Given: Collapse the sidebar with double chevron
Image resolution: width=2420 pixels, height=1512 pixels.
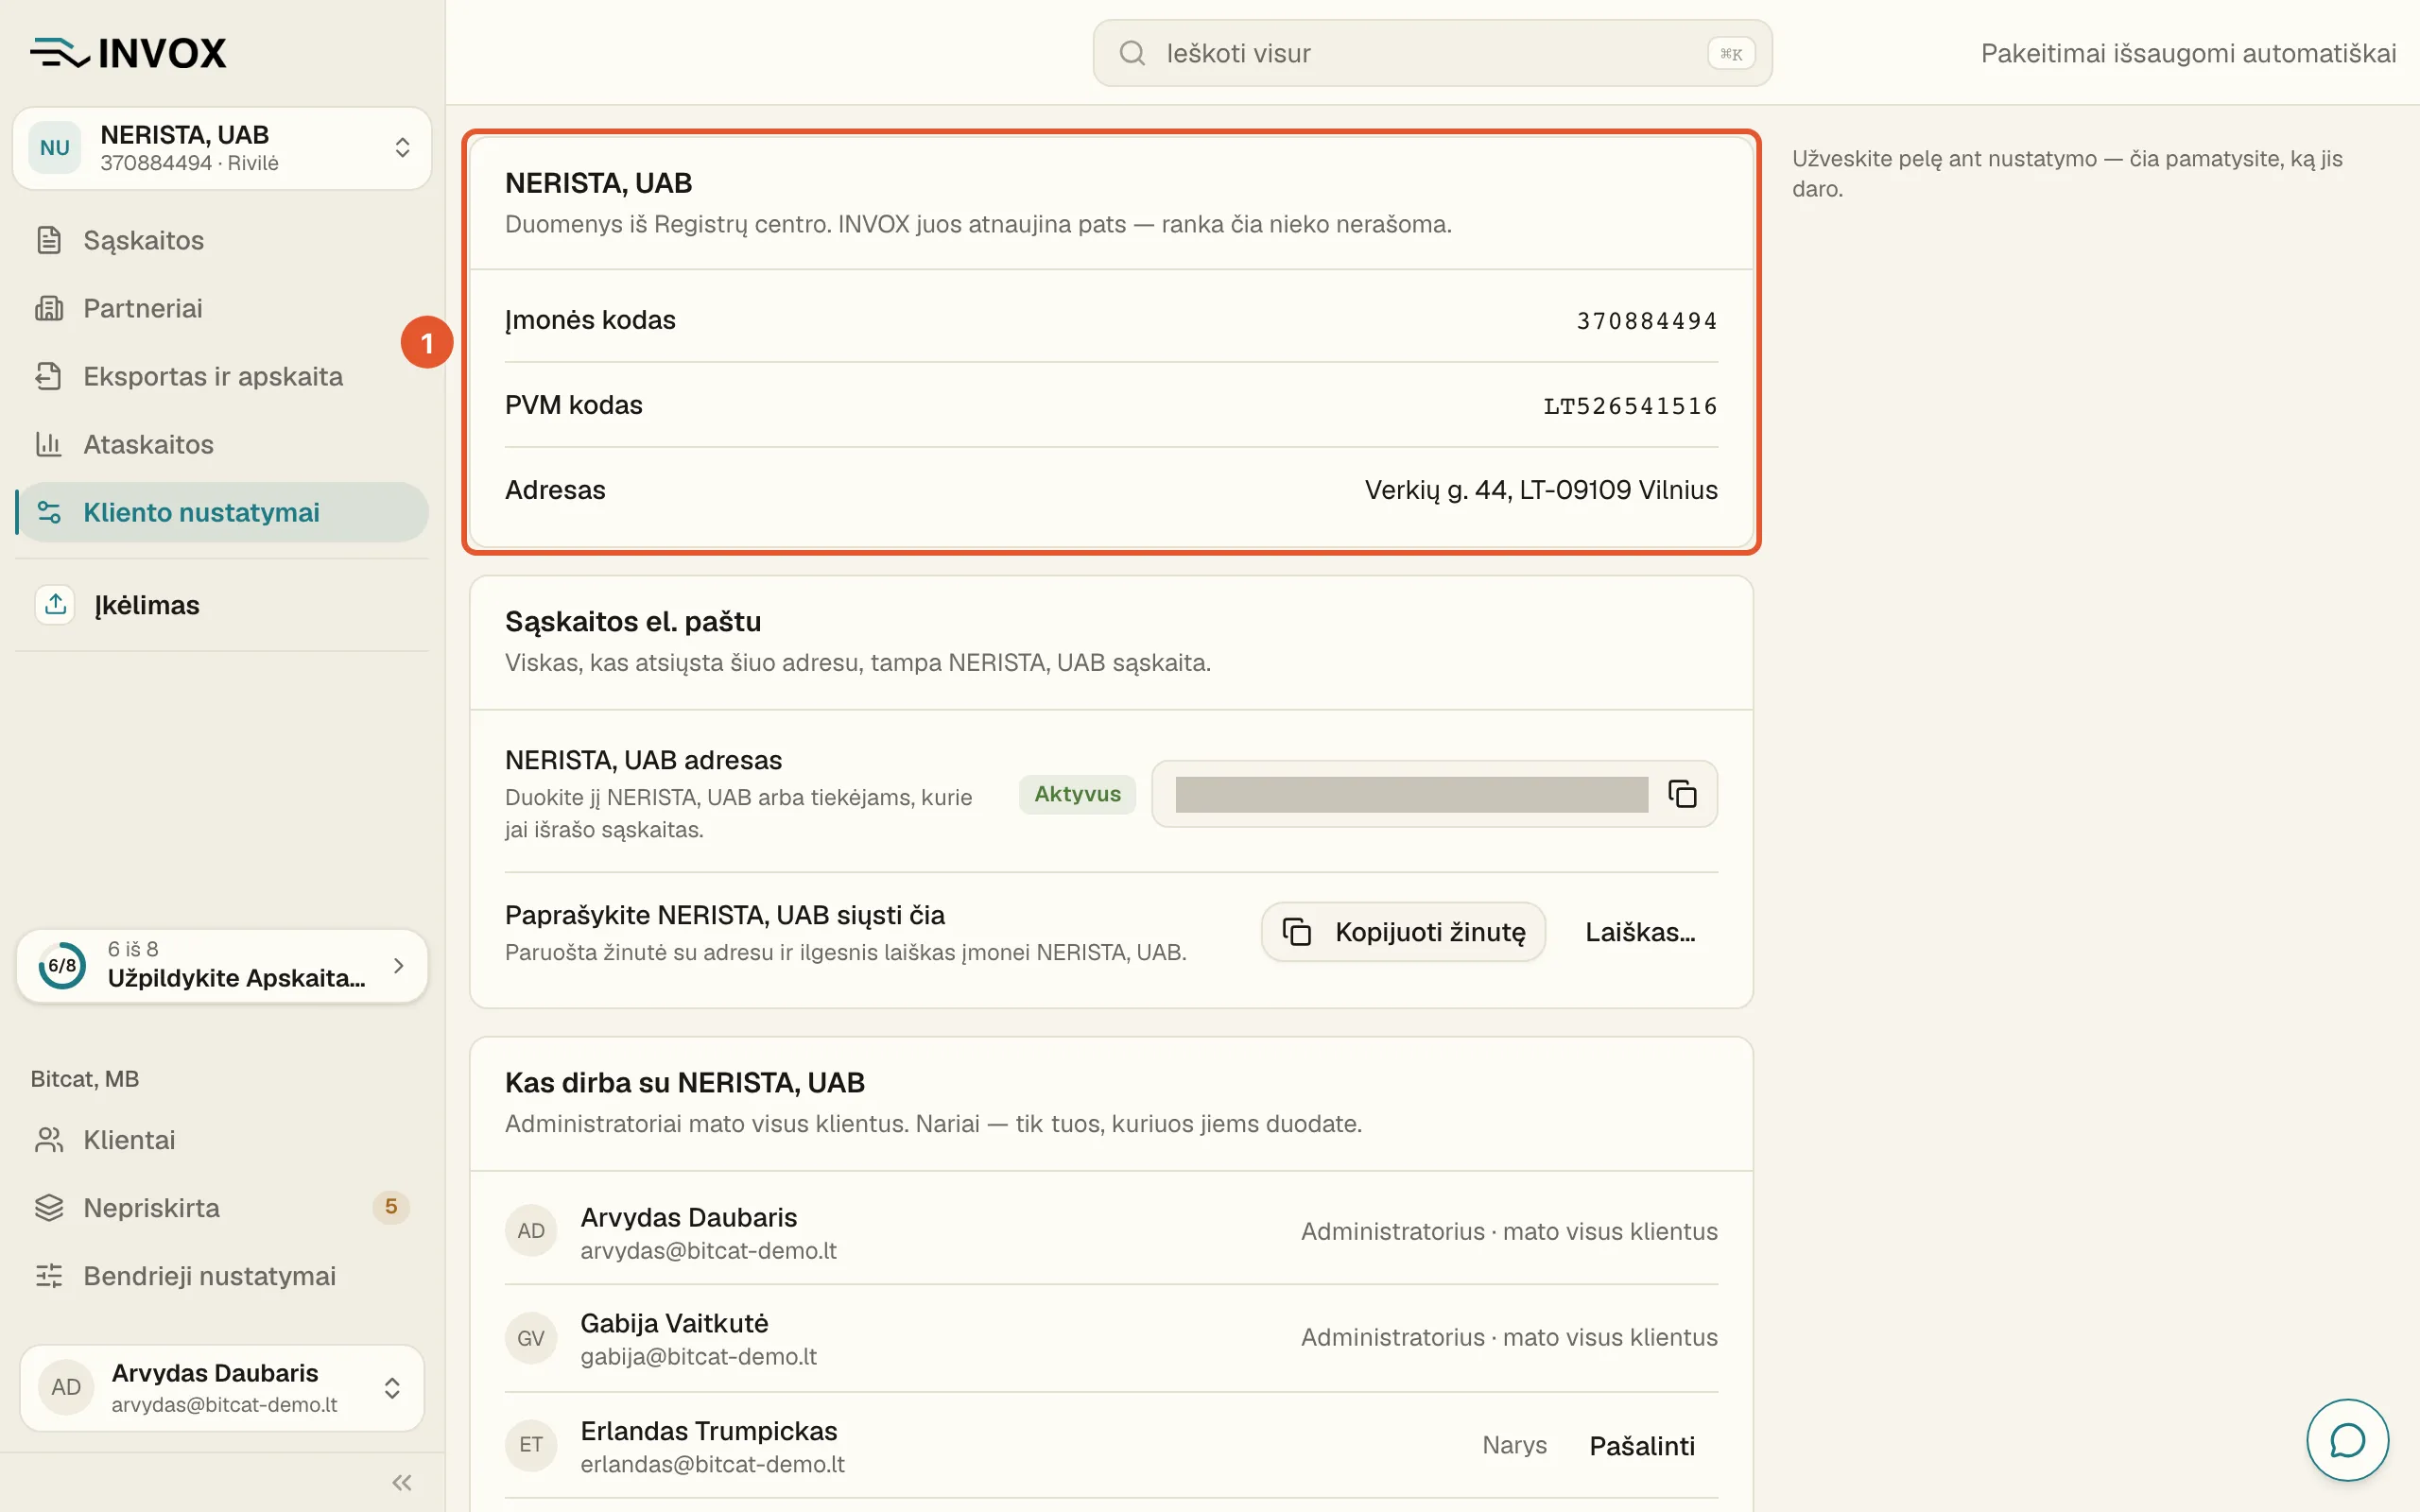Looking at the screenshot, I should [402, 1482].
